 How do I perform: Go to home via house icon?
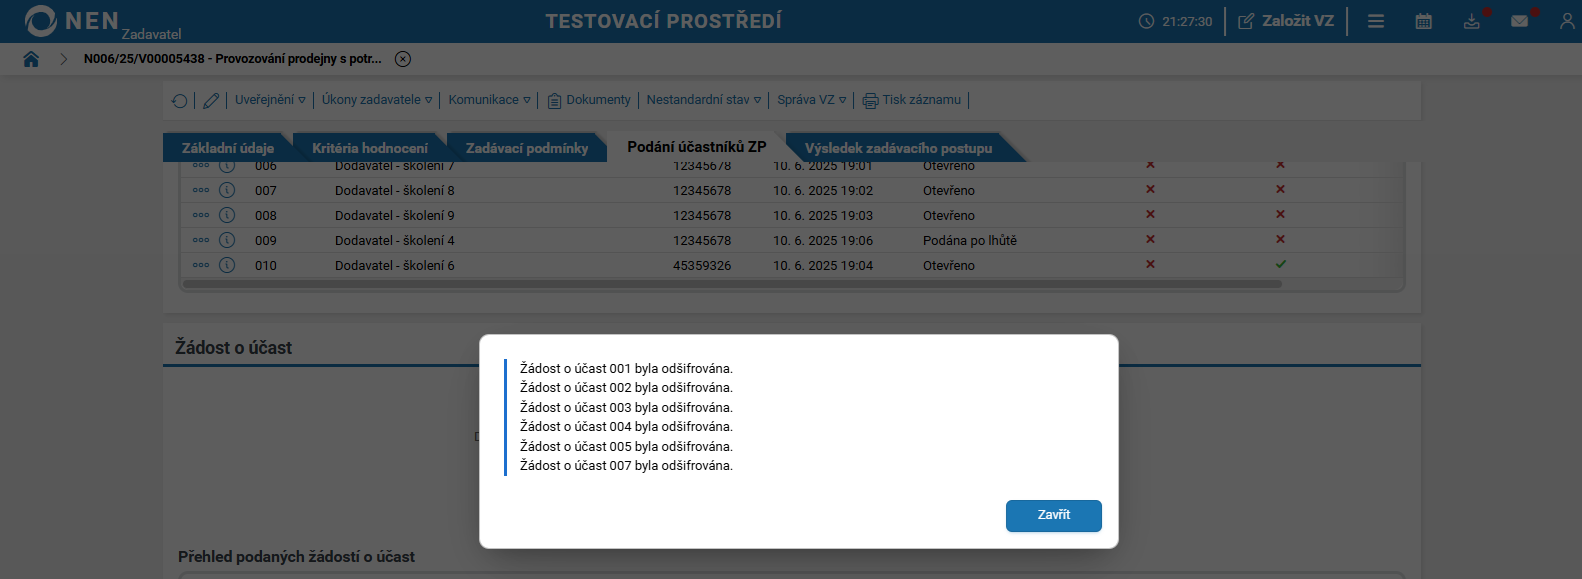tap(31, 59)
